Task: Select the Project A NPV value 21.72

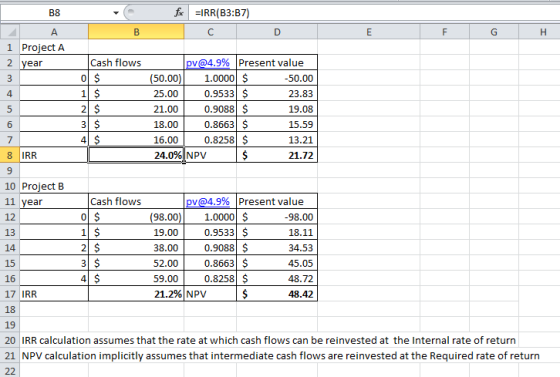Action: pyautogui.click(x=277, y=155)
